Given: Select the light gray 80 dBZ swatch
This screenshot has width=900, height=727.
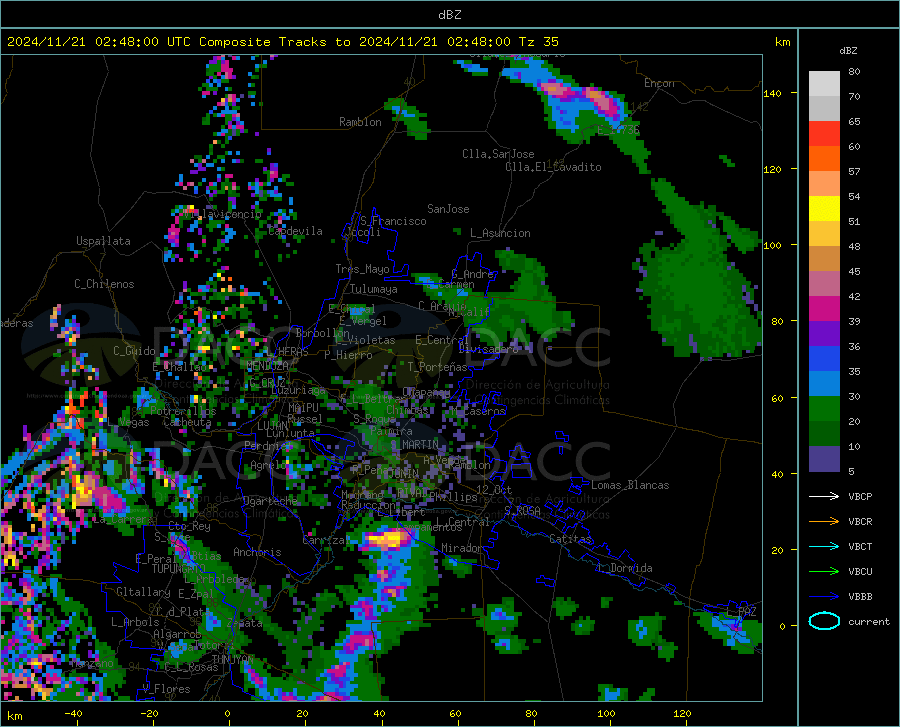Looking at the screenshot, I should pyautogui.click(x=824, y=83).
